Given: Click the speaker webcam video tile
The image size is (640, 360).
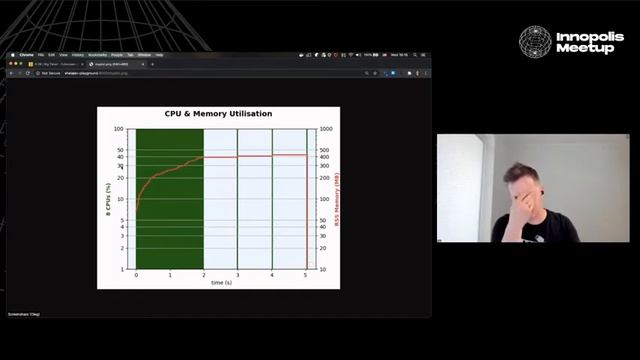Looking at the screenshot, I should pyautogui.click(x=533, y=188).
